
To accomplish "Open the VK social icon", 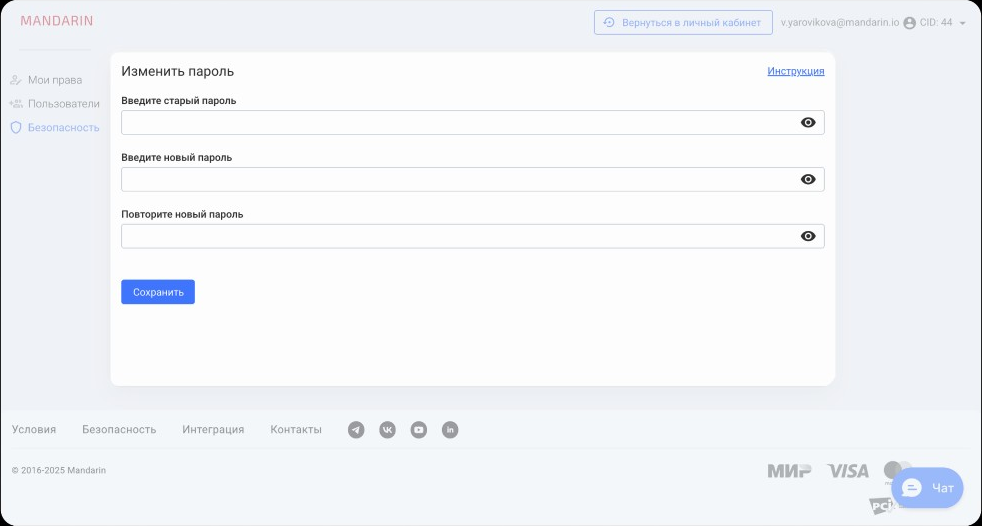I will coord(387,430).
